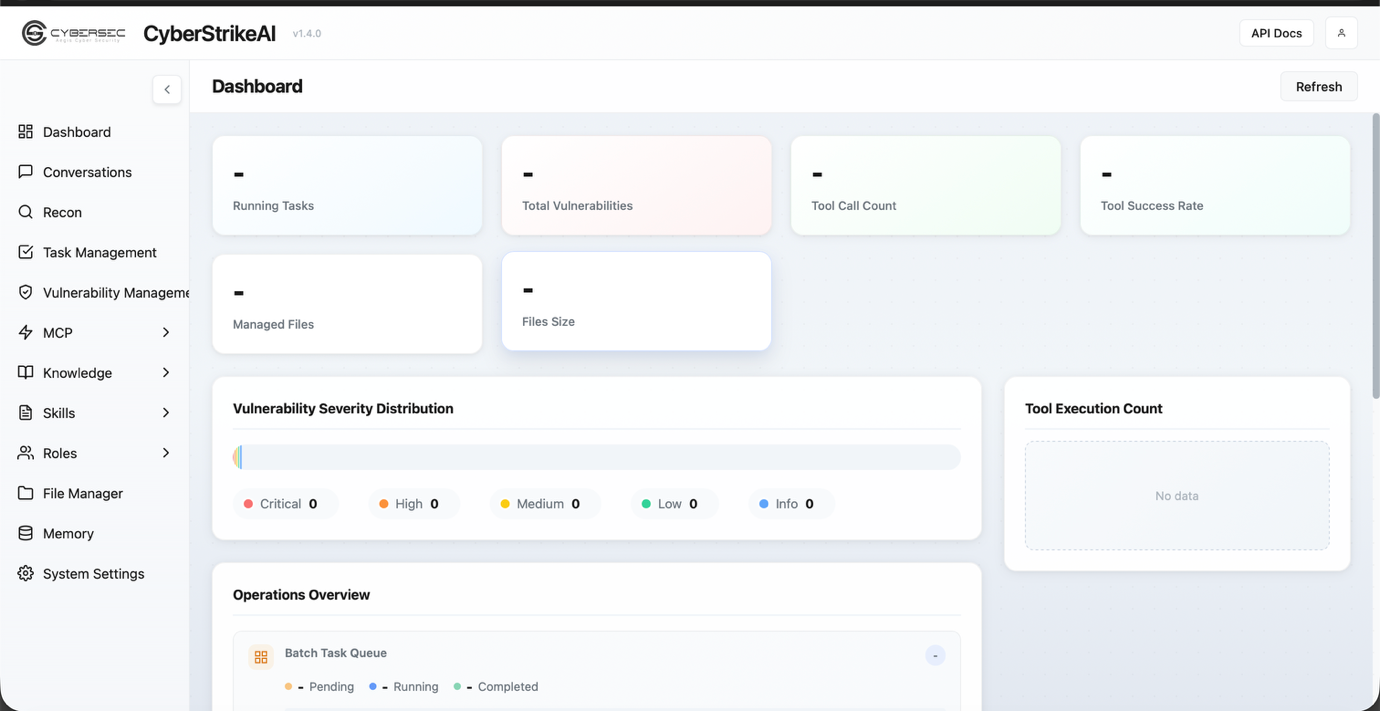1380x711 pixels.
Task: Open File Manager via its folder icon
Action: [26, 493]
